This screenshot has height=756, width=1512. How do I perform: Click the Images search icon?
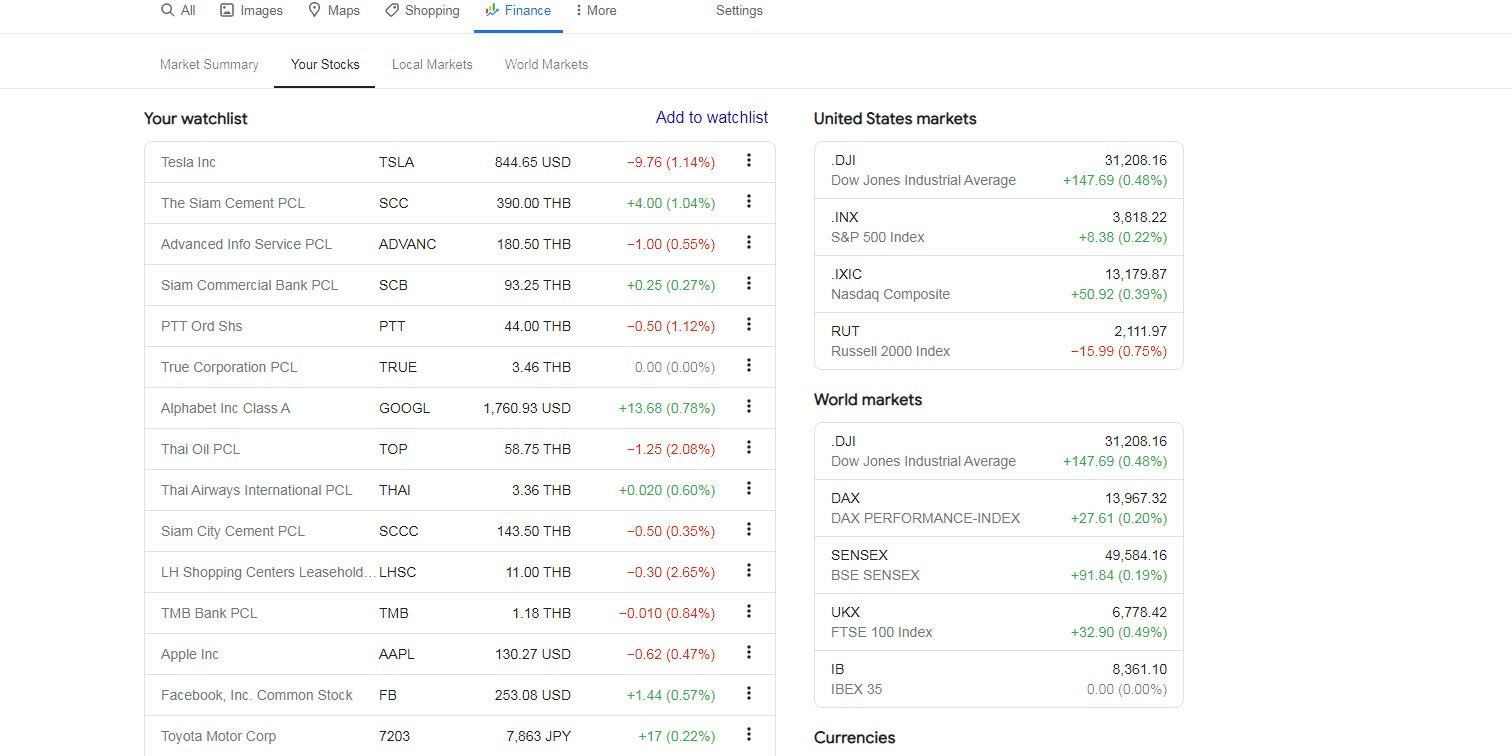(x=227, y=10)
